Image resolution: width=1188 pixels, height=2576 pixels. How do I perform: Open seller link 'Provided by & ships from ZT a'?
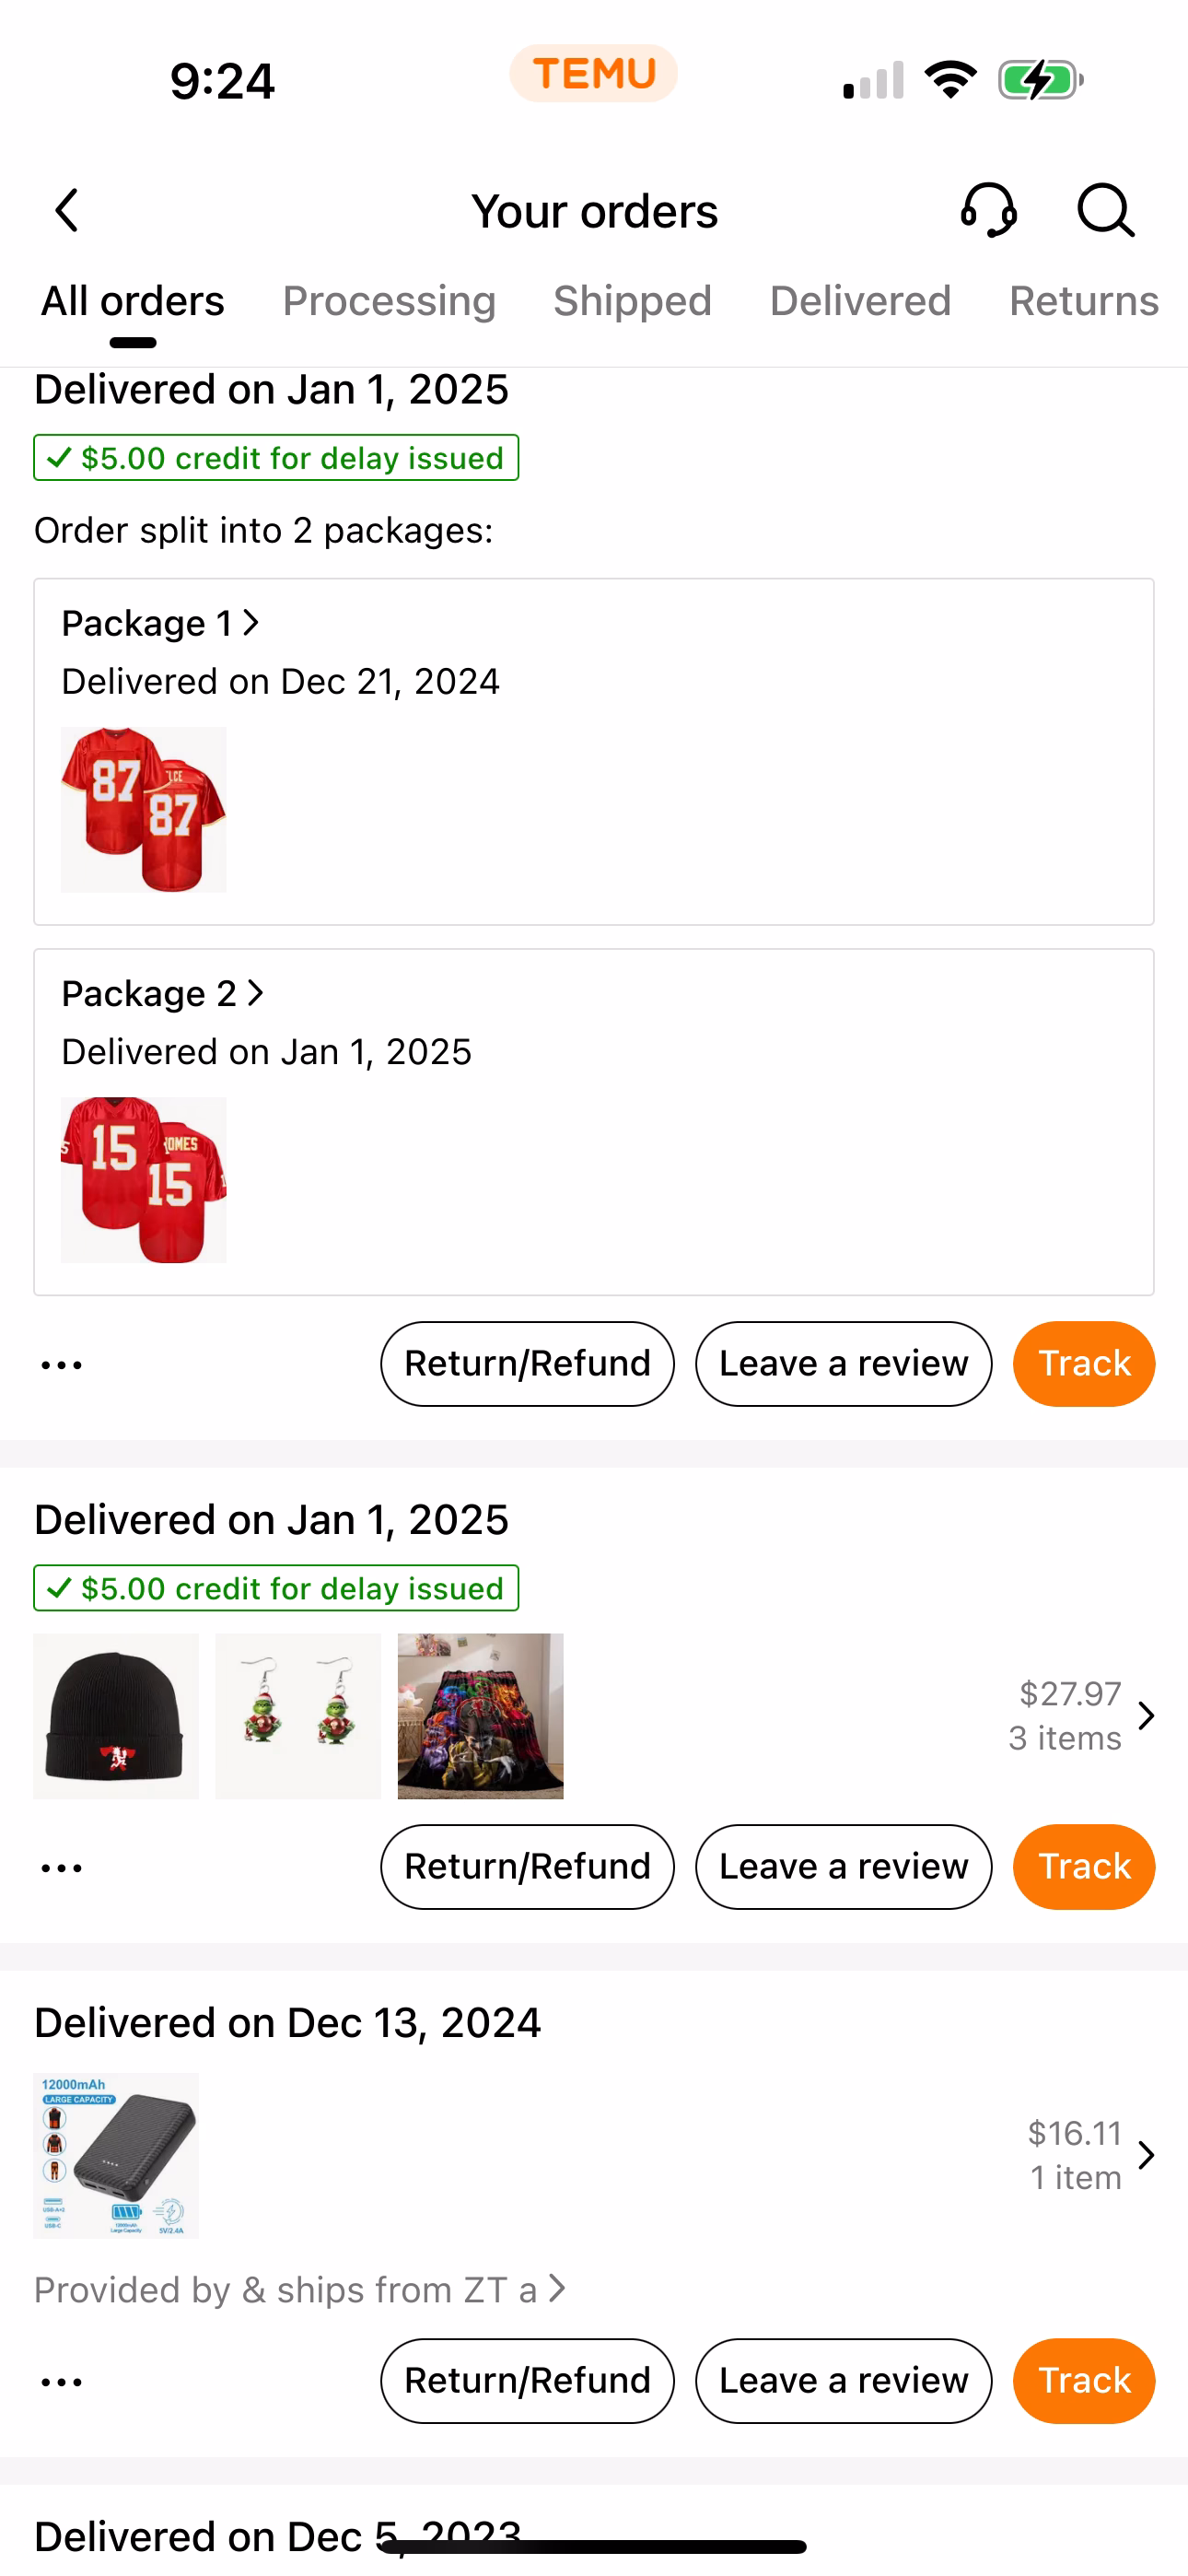click(300, 2290)
